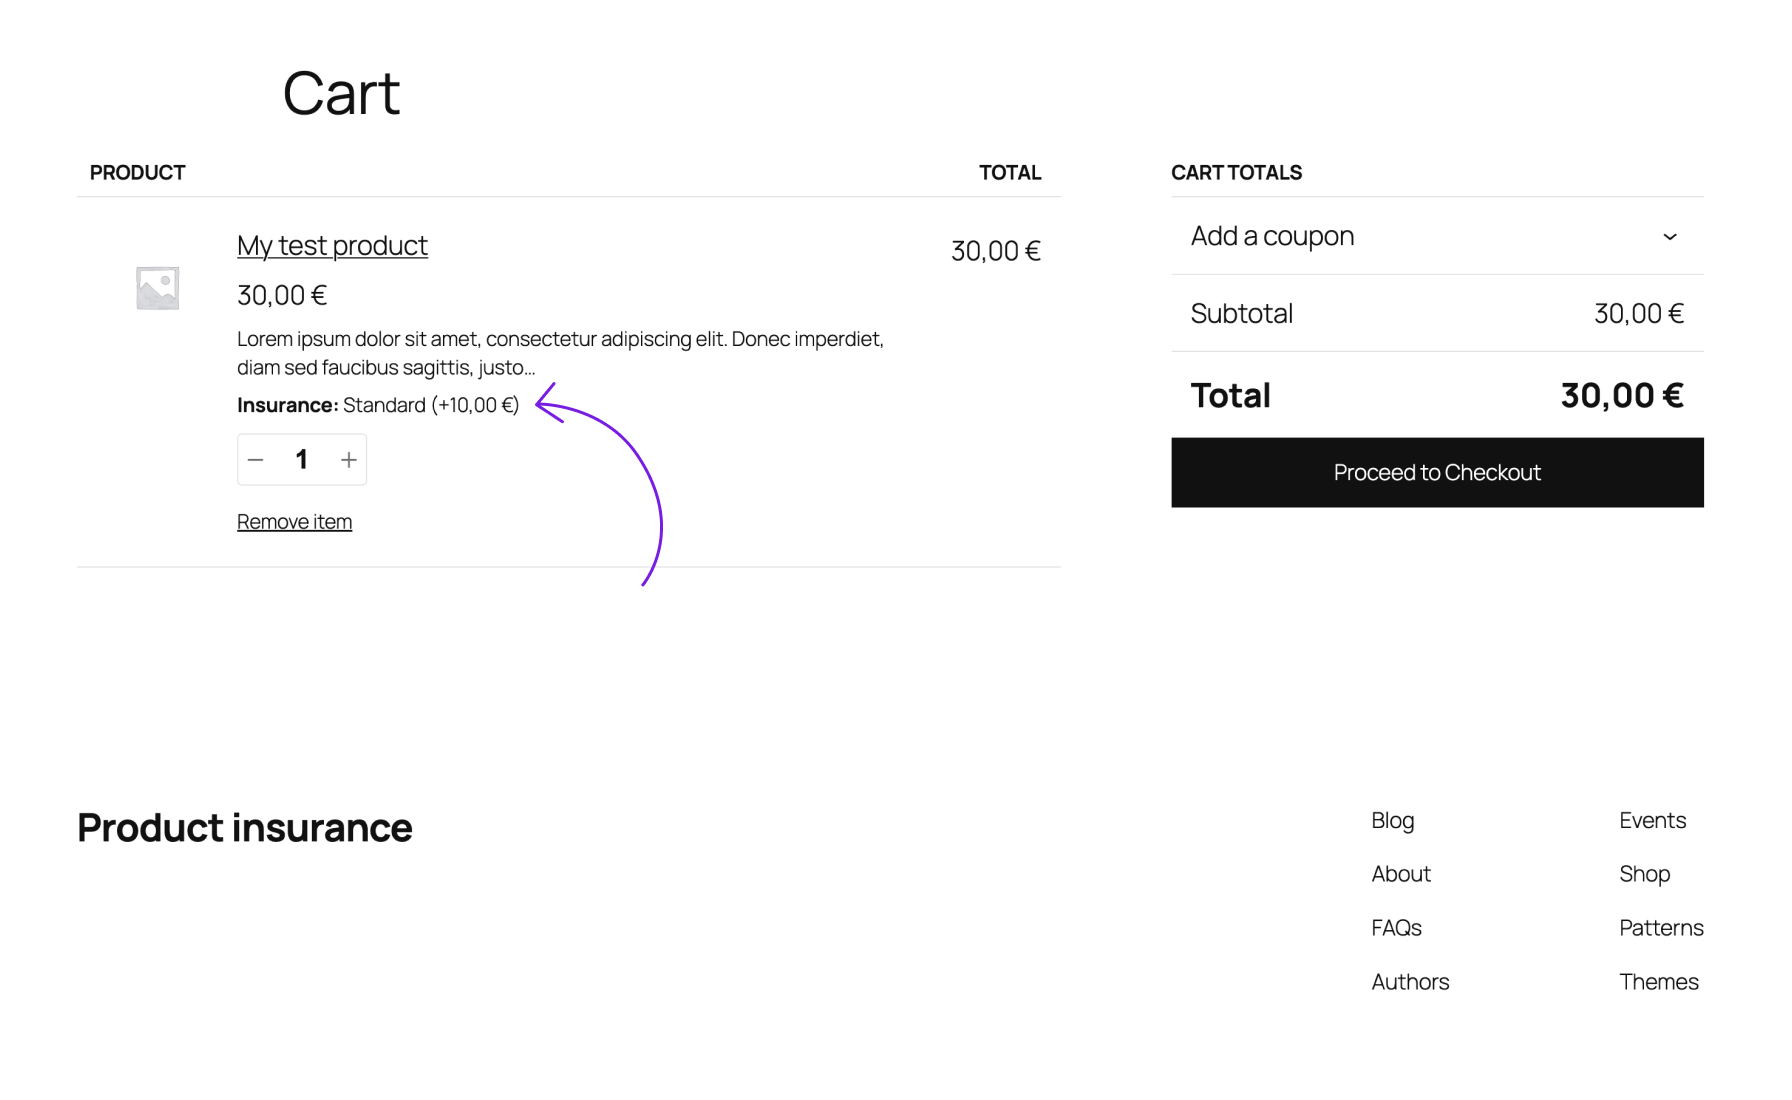Open the My test product page

click(332, 245)
